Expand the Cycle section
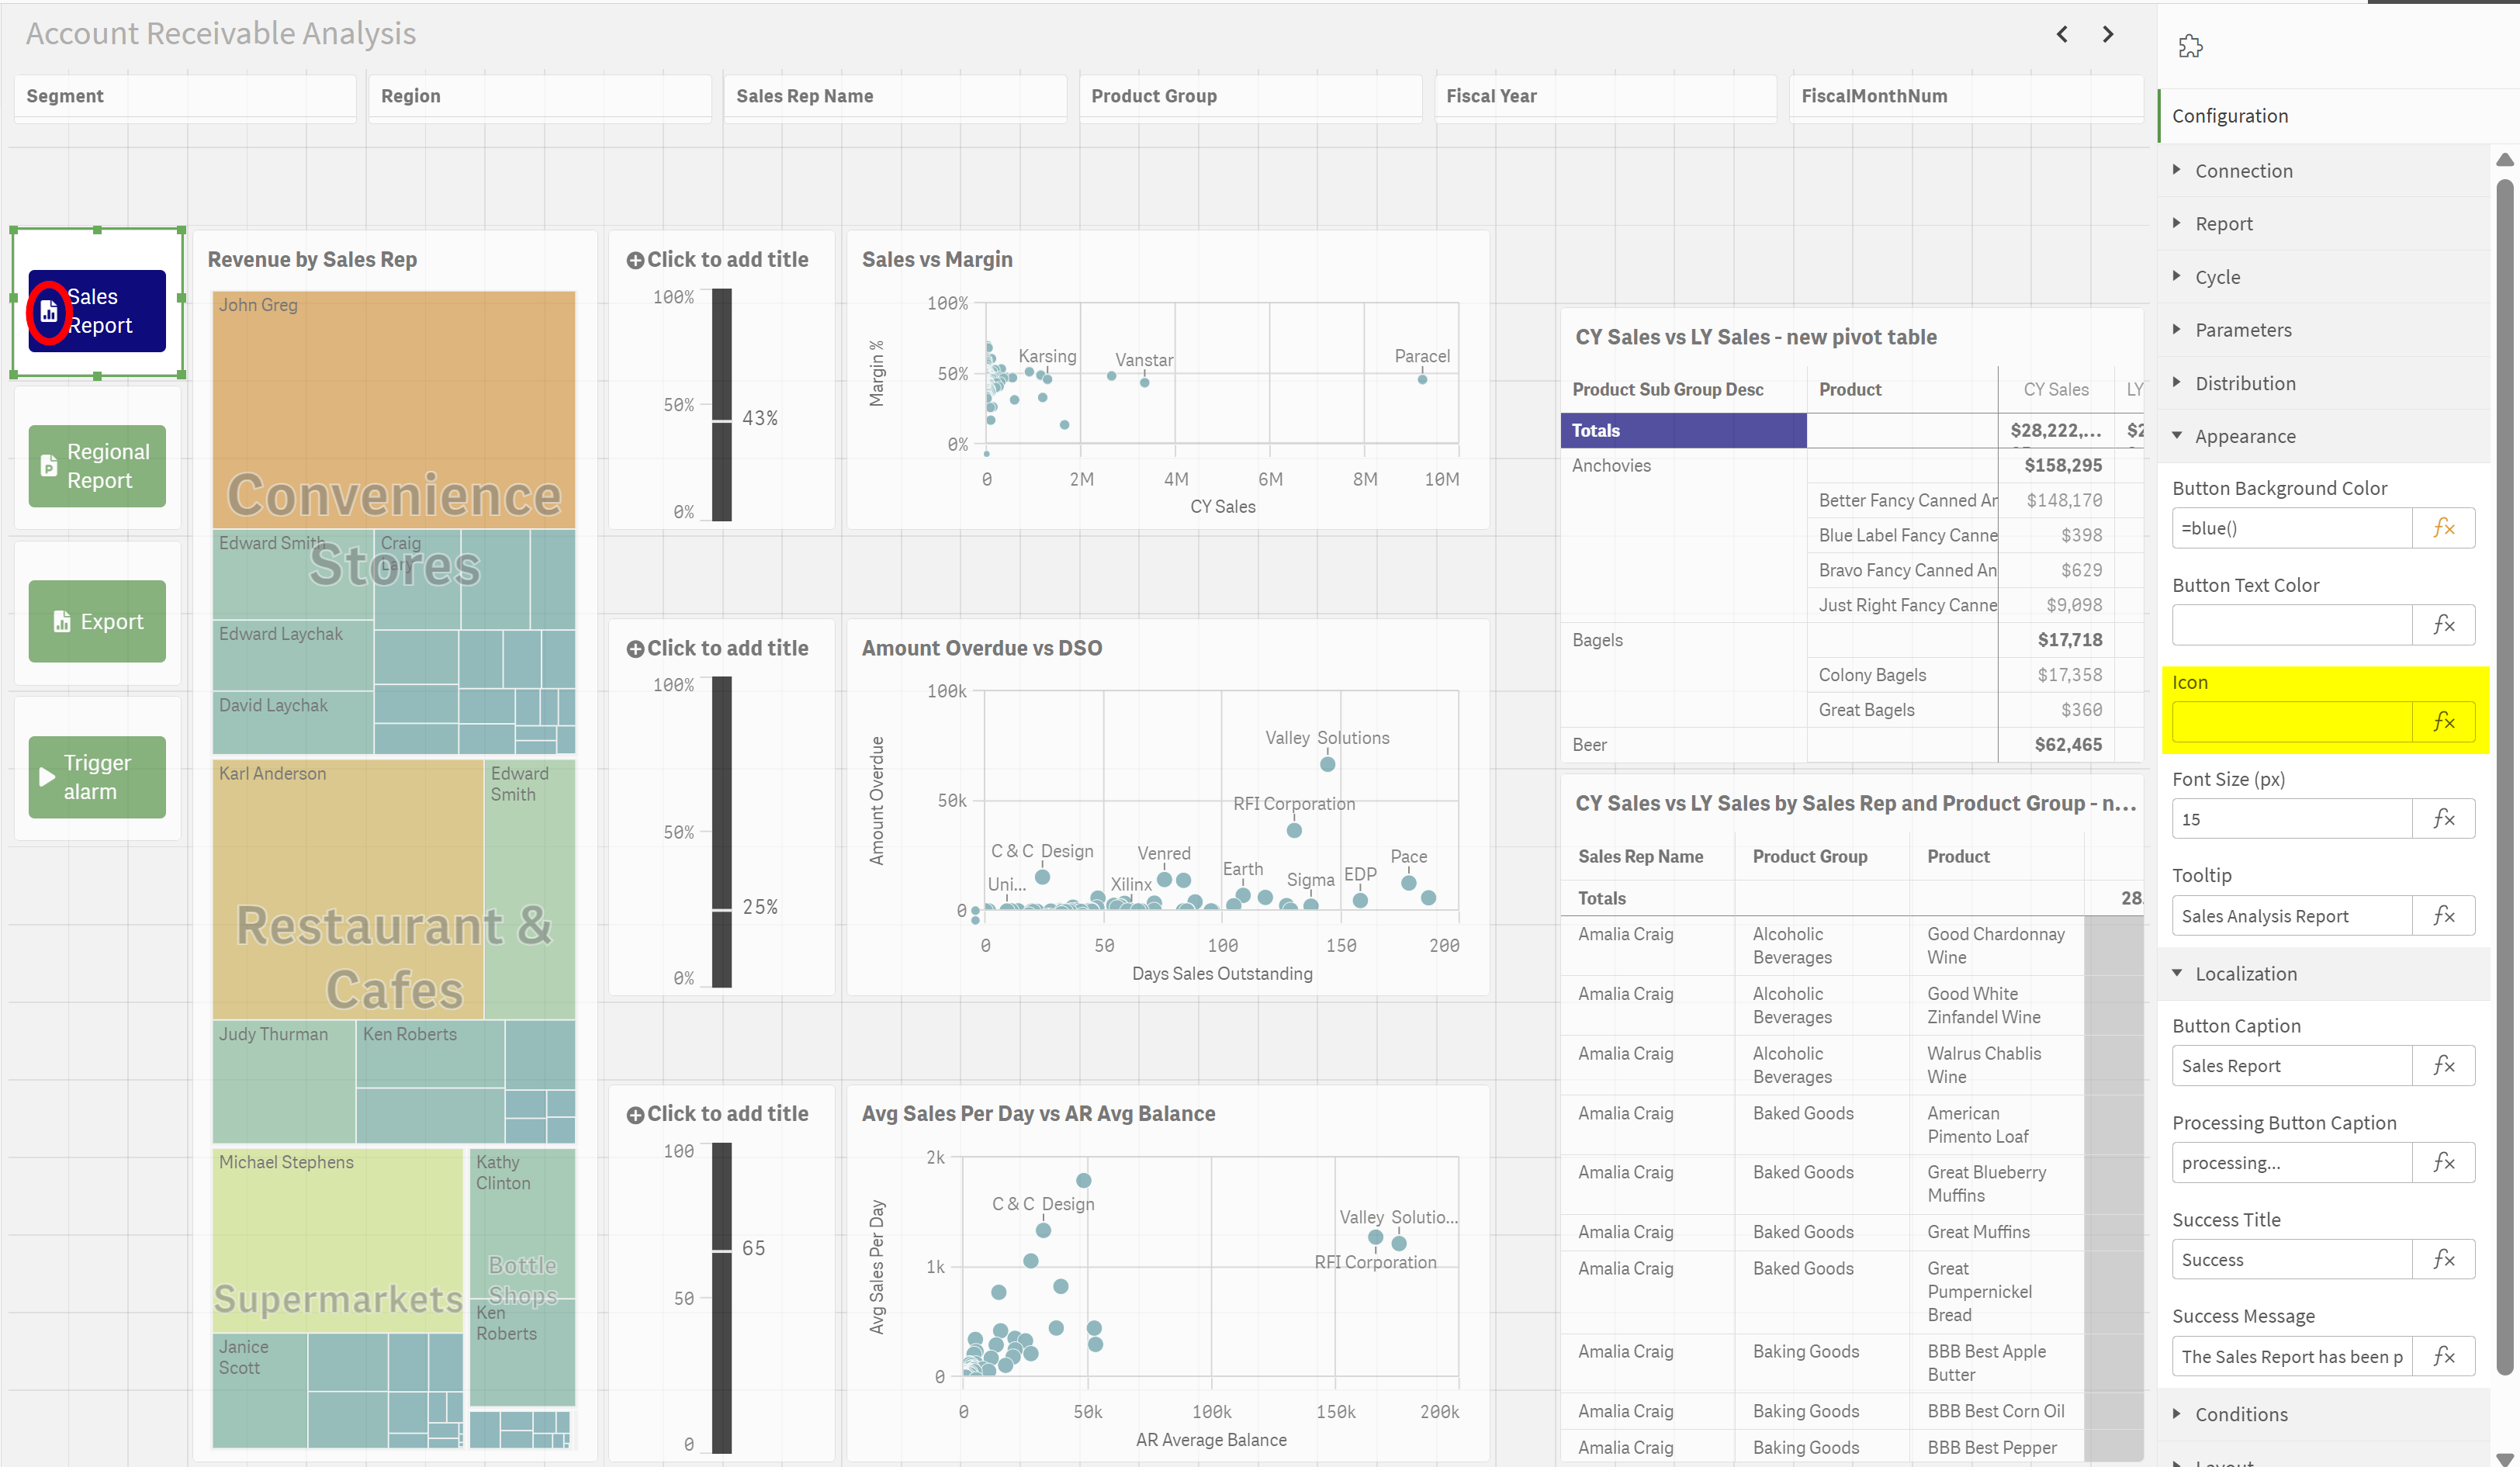 2323,277
